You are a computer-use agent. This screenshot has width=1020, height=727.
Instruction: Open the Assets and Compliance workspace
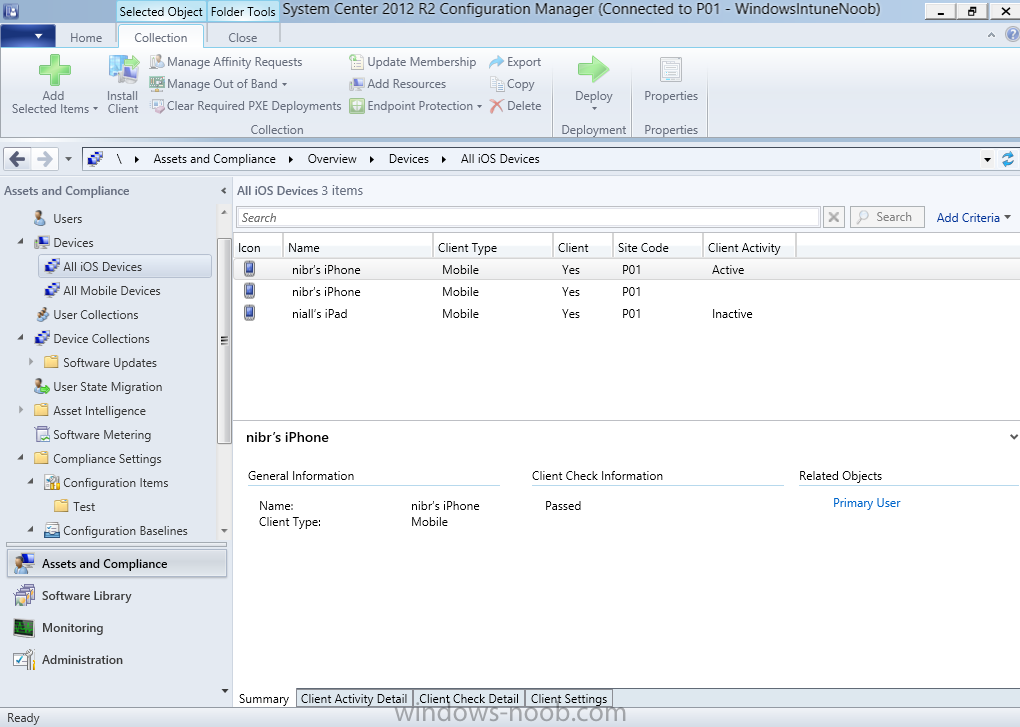[117, 564]
